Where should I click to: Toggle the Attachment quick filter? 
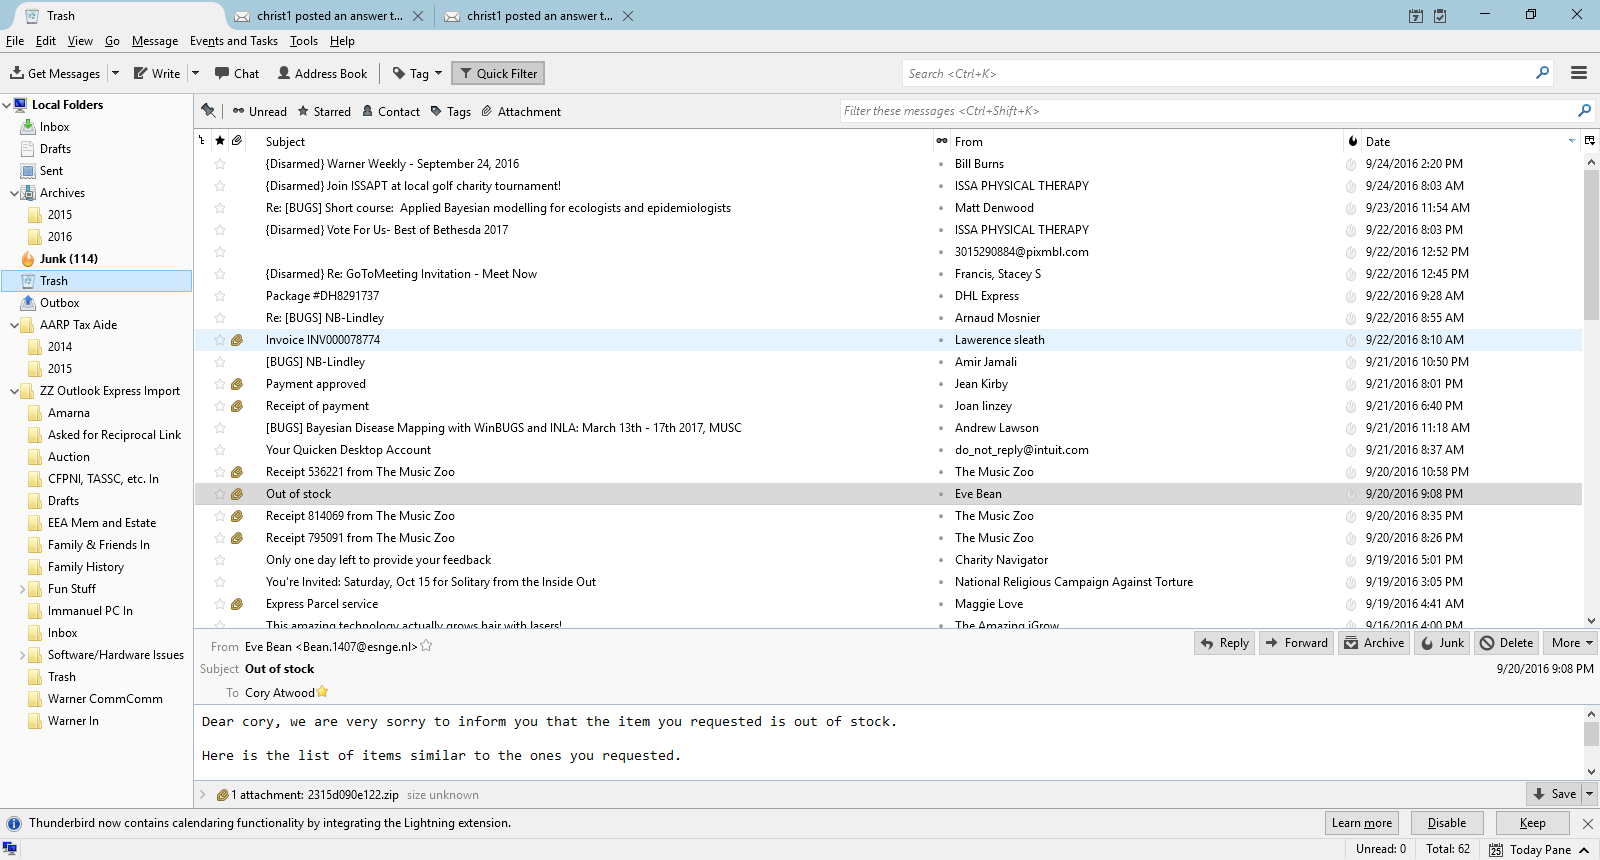521,111
